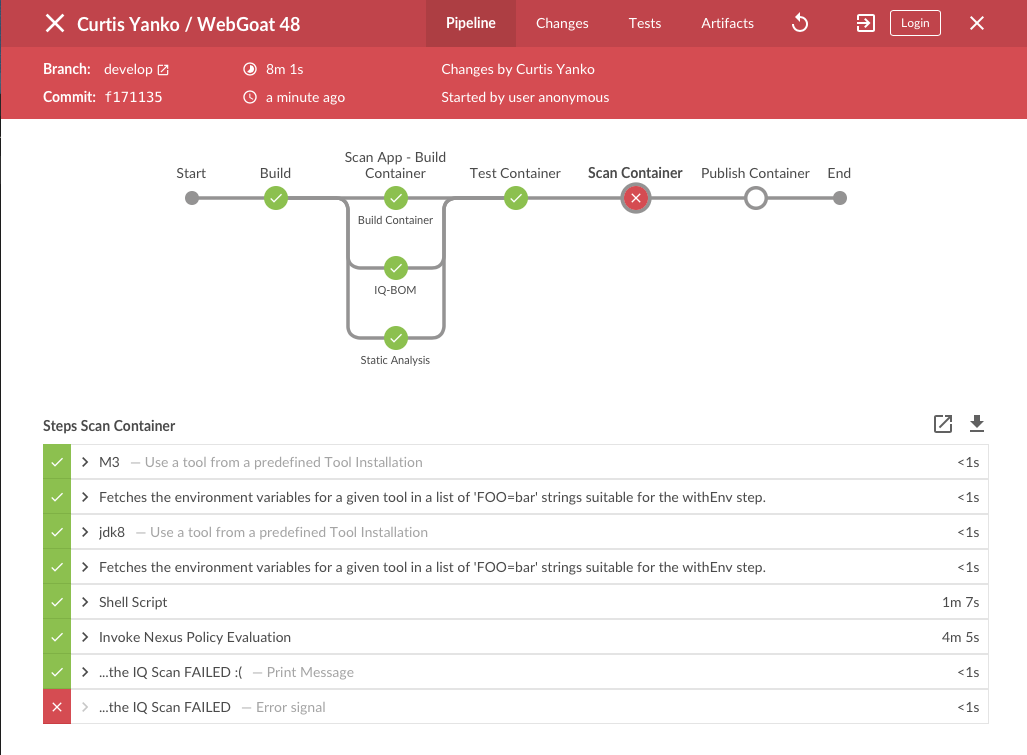The width and height of the screenshot is (1027, 755).
Task: Select the Test Container stage node
Action: tap(516, 198)
